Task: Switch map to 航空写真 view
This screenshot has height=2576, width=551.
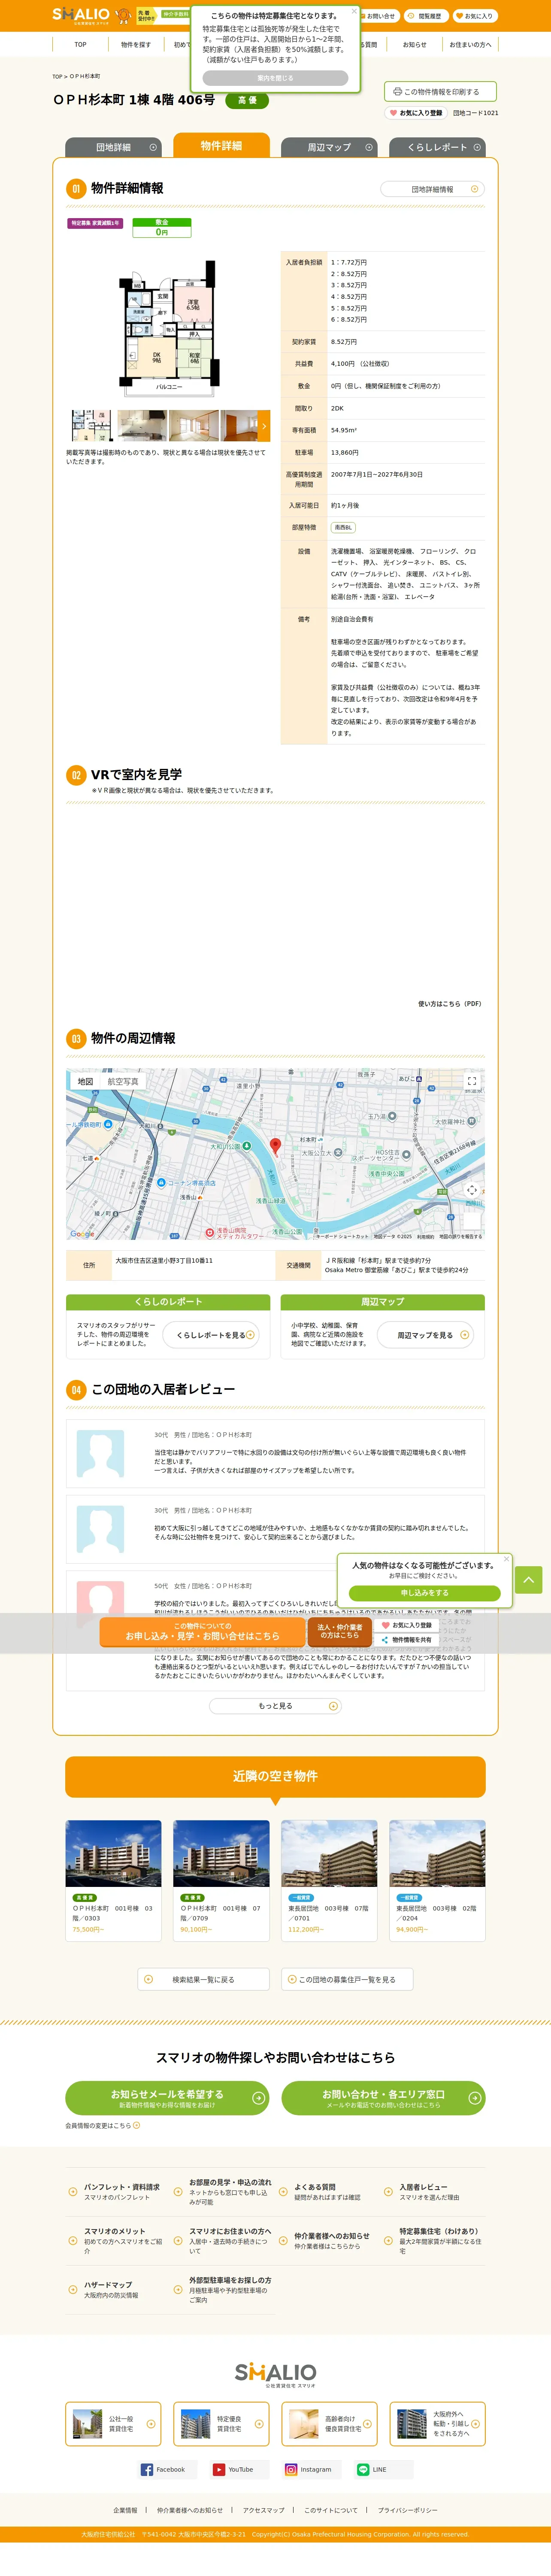Action: tap(123, 1081)
